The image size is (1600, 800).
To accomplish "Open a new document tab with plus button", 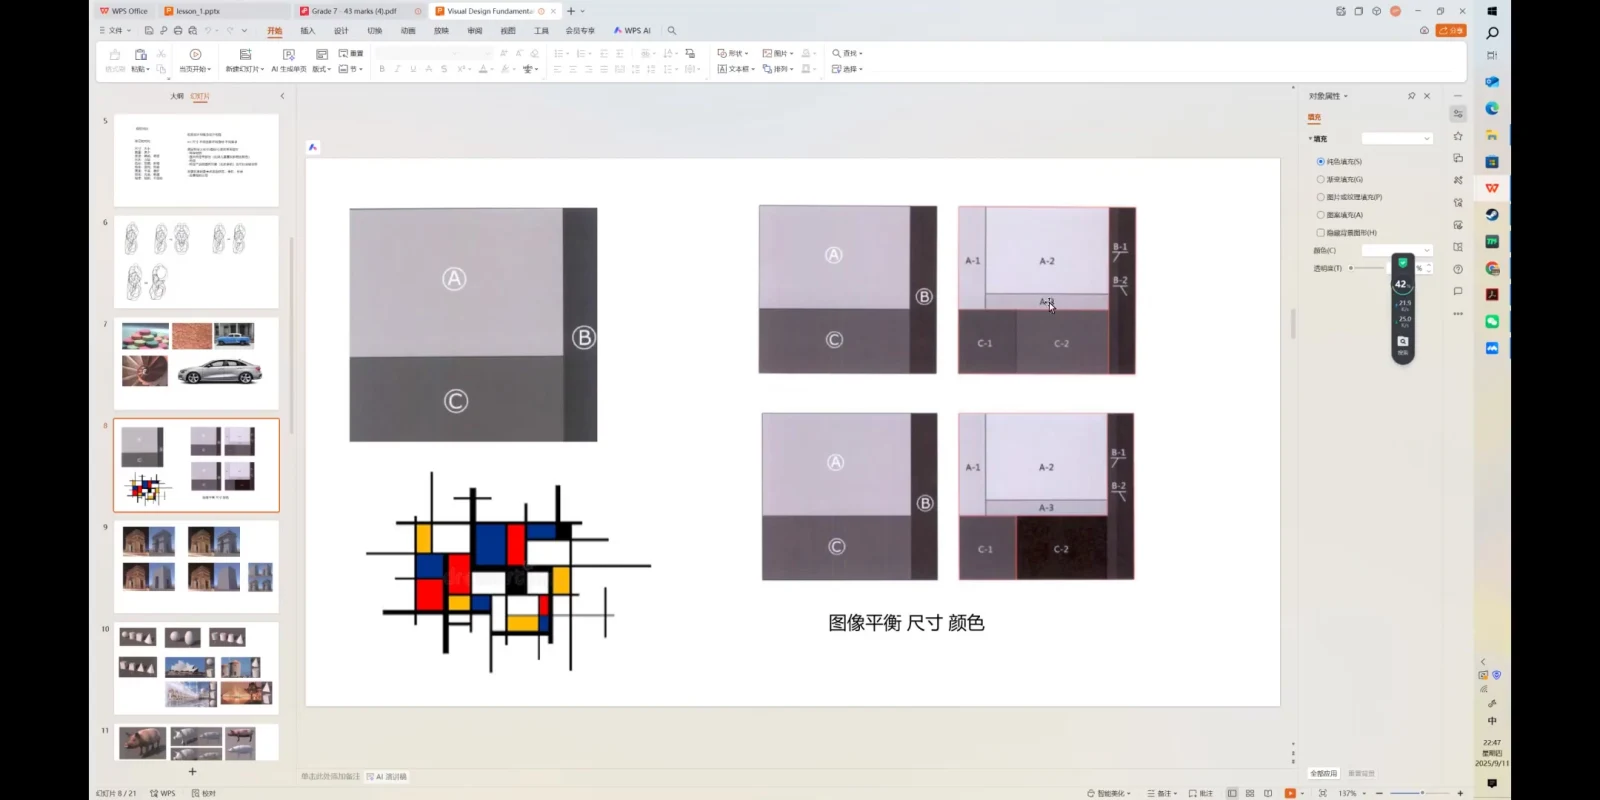I will 571,11.
